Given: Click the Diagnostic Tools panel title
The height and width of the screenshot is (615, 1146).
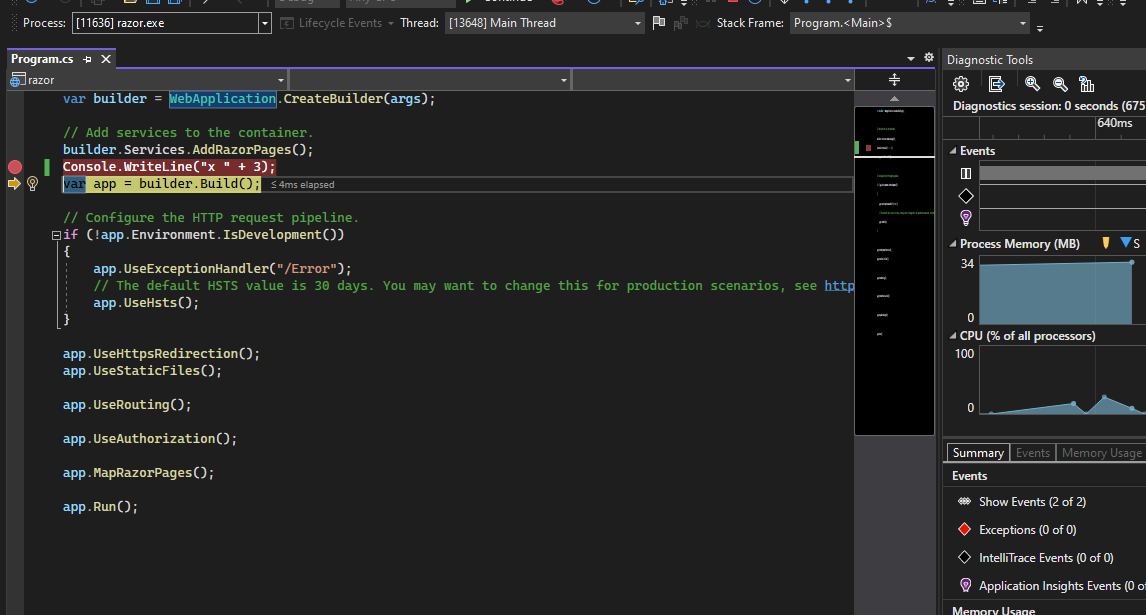Looking at the screenshot, I should click(x=990, y=60).
